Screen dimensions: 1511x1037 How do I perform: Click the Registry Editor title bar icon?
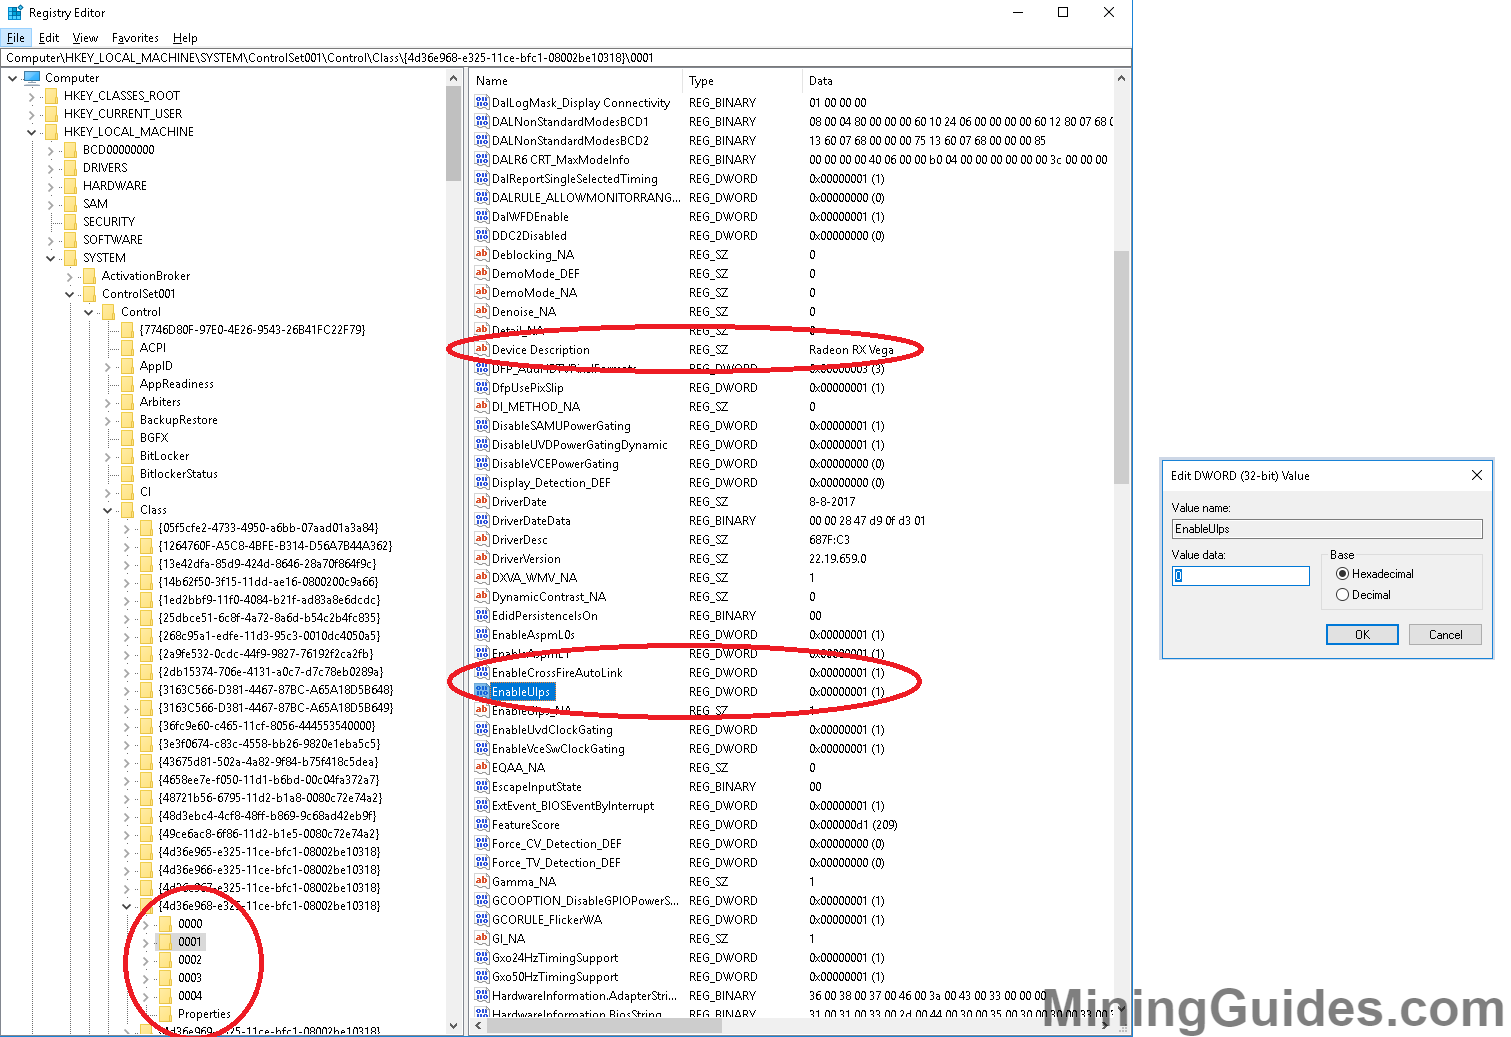click(x=14, y=12)
